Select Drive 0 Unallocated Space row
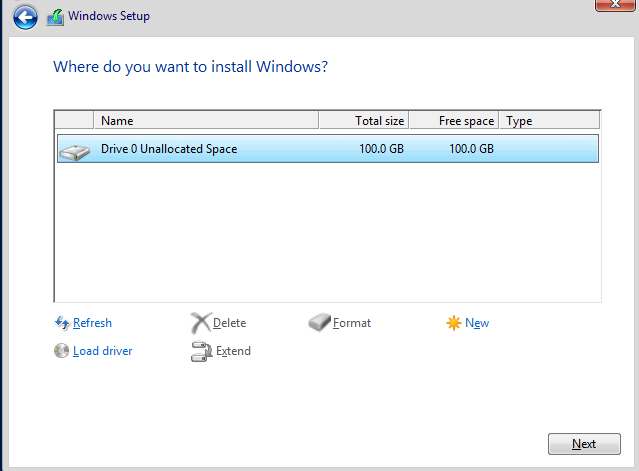The image size is (639, 471). (328, 149)
